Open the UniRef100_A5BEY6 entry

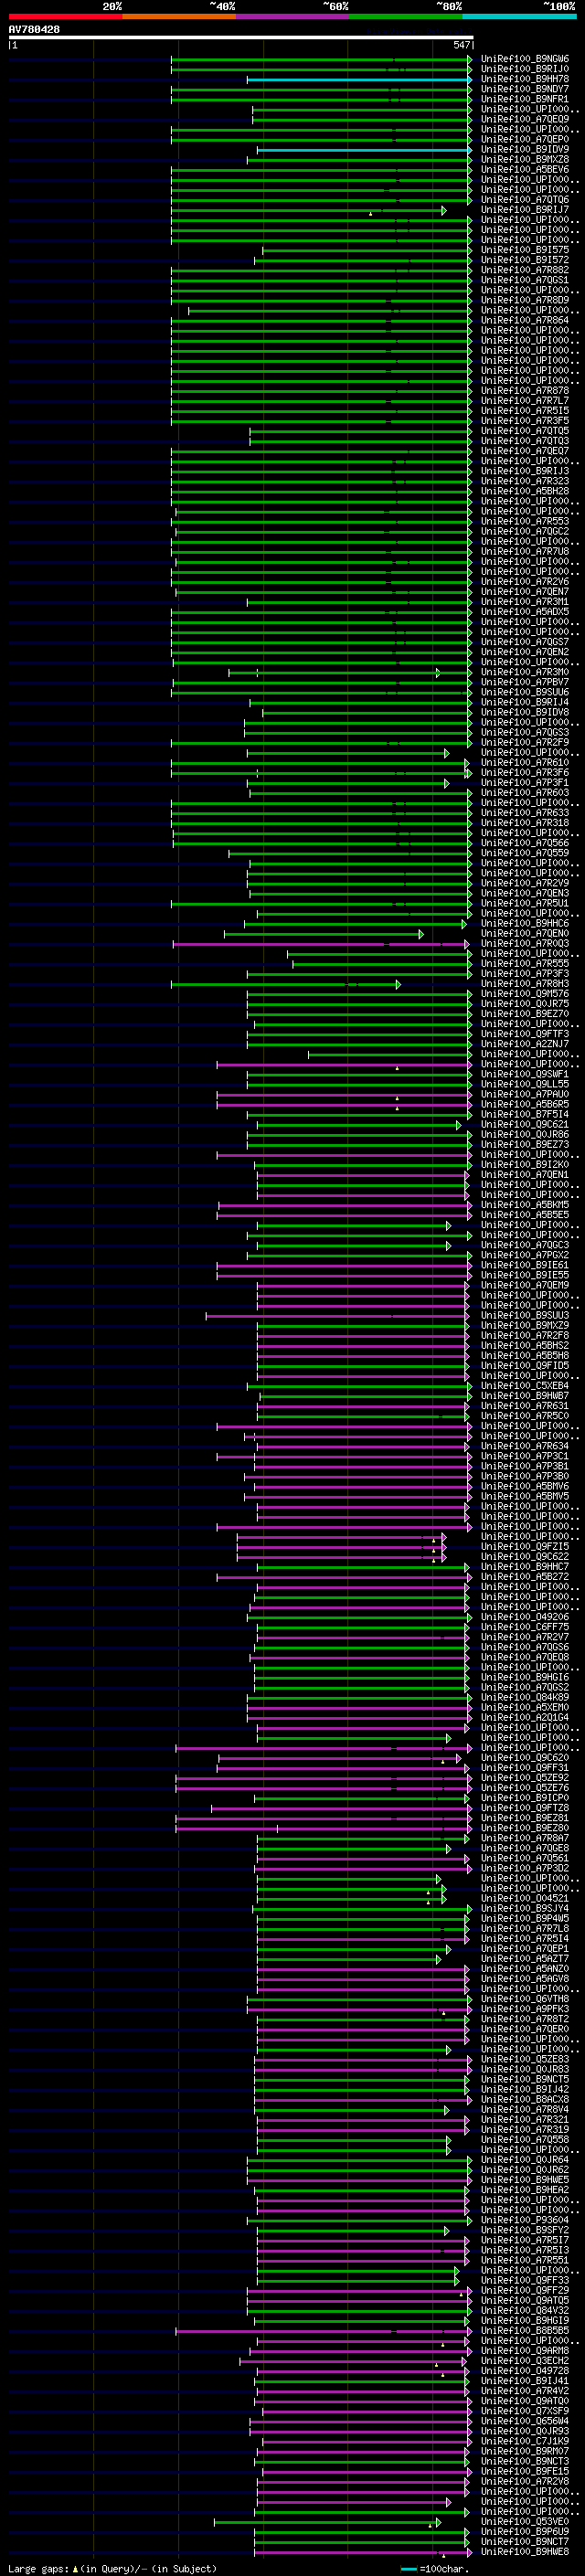click(525, 170)
